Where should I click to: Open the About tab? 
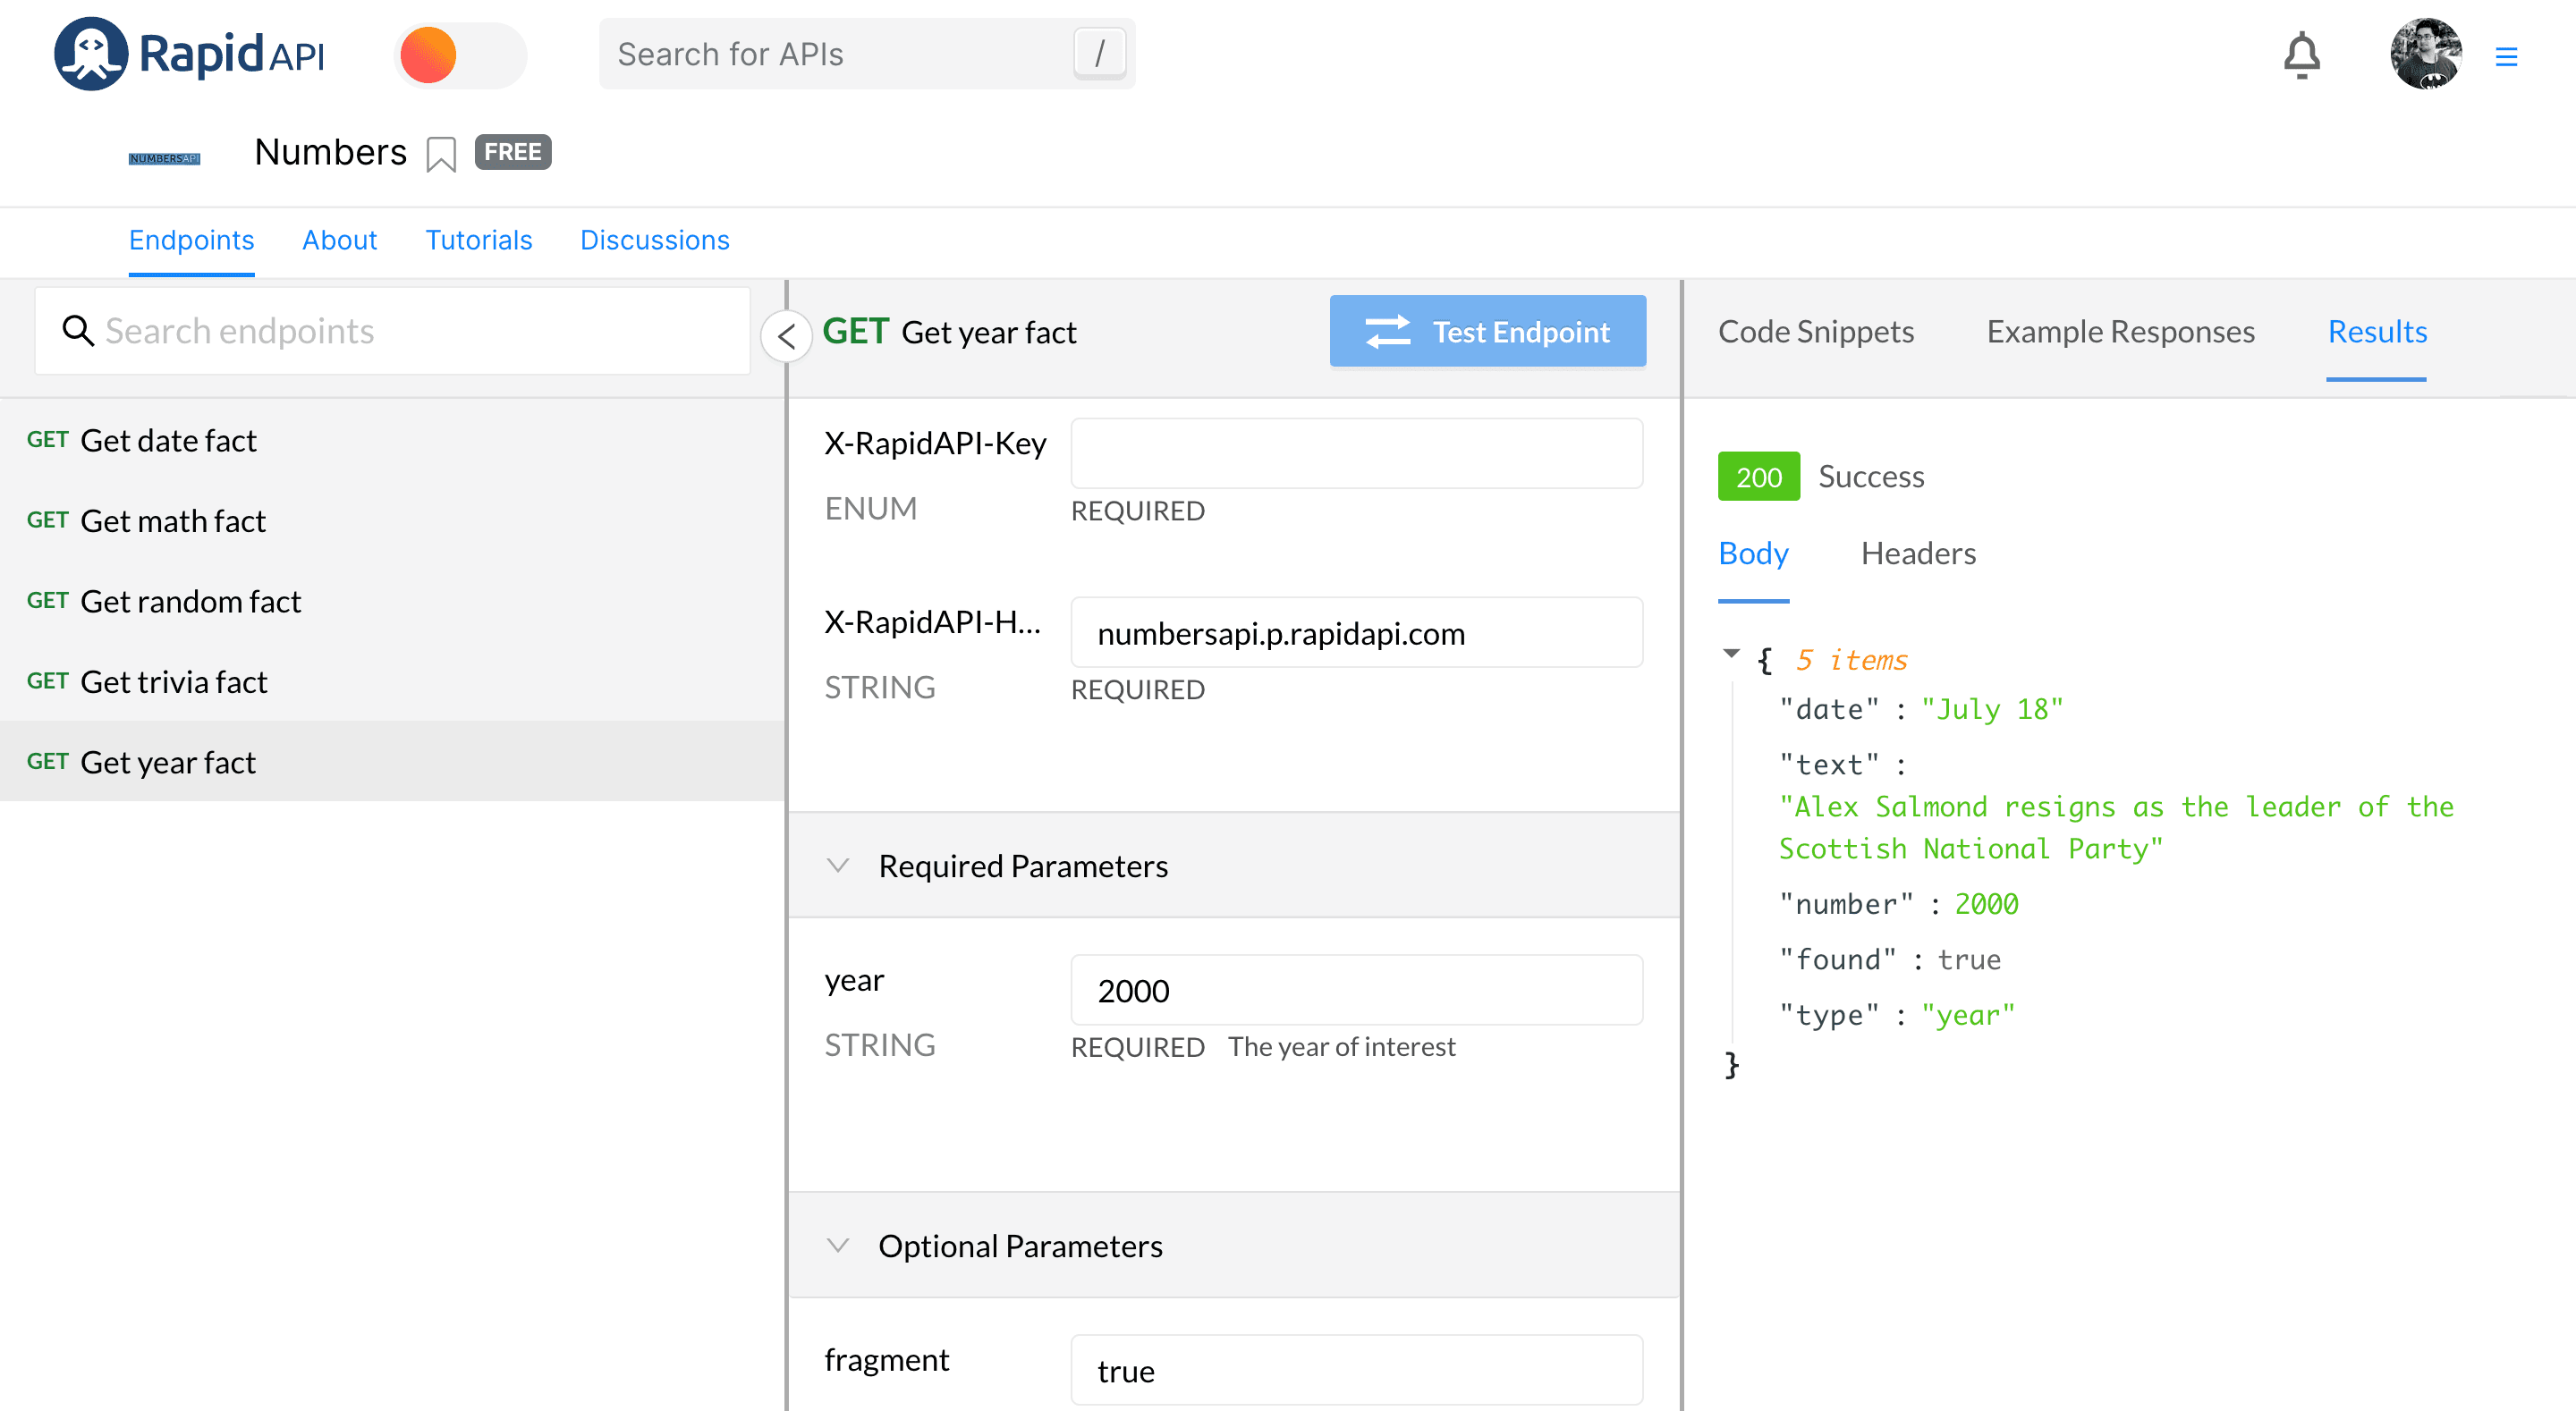pos(340,240)
